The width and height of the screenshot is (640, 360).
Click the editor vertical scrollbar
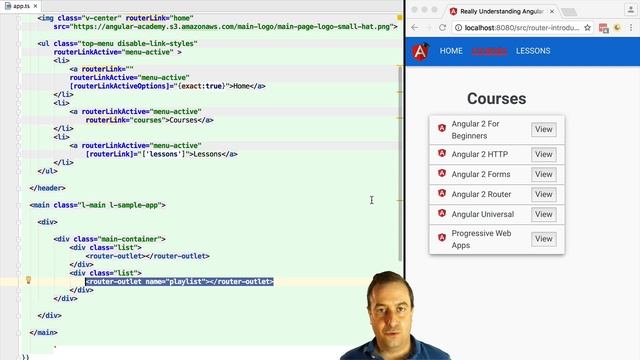pos(400,163)
